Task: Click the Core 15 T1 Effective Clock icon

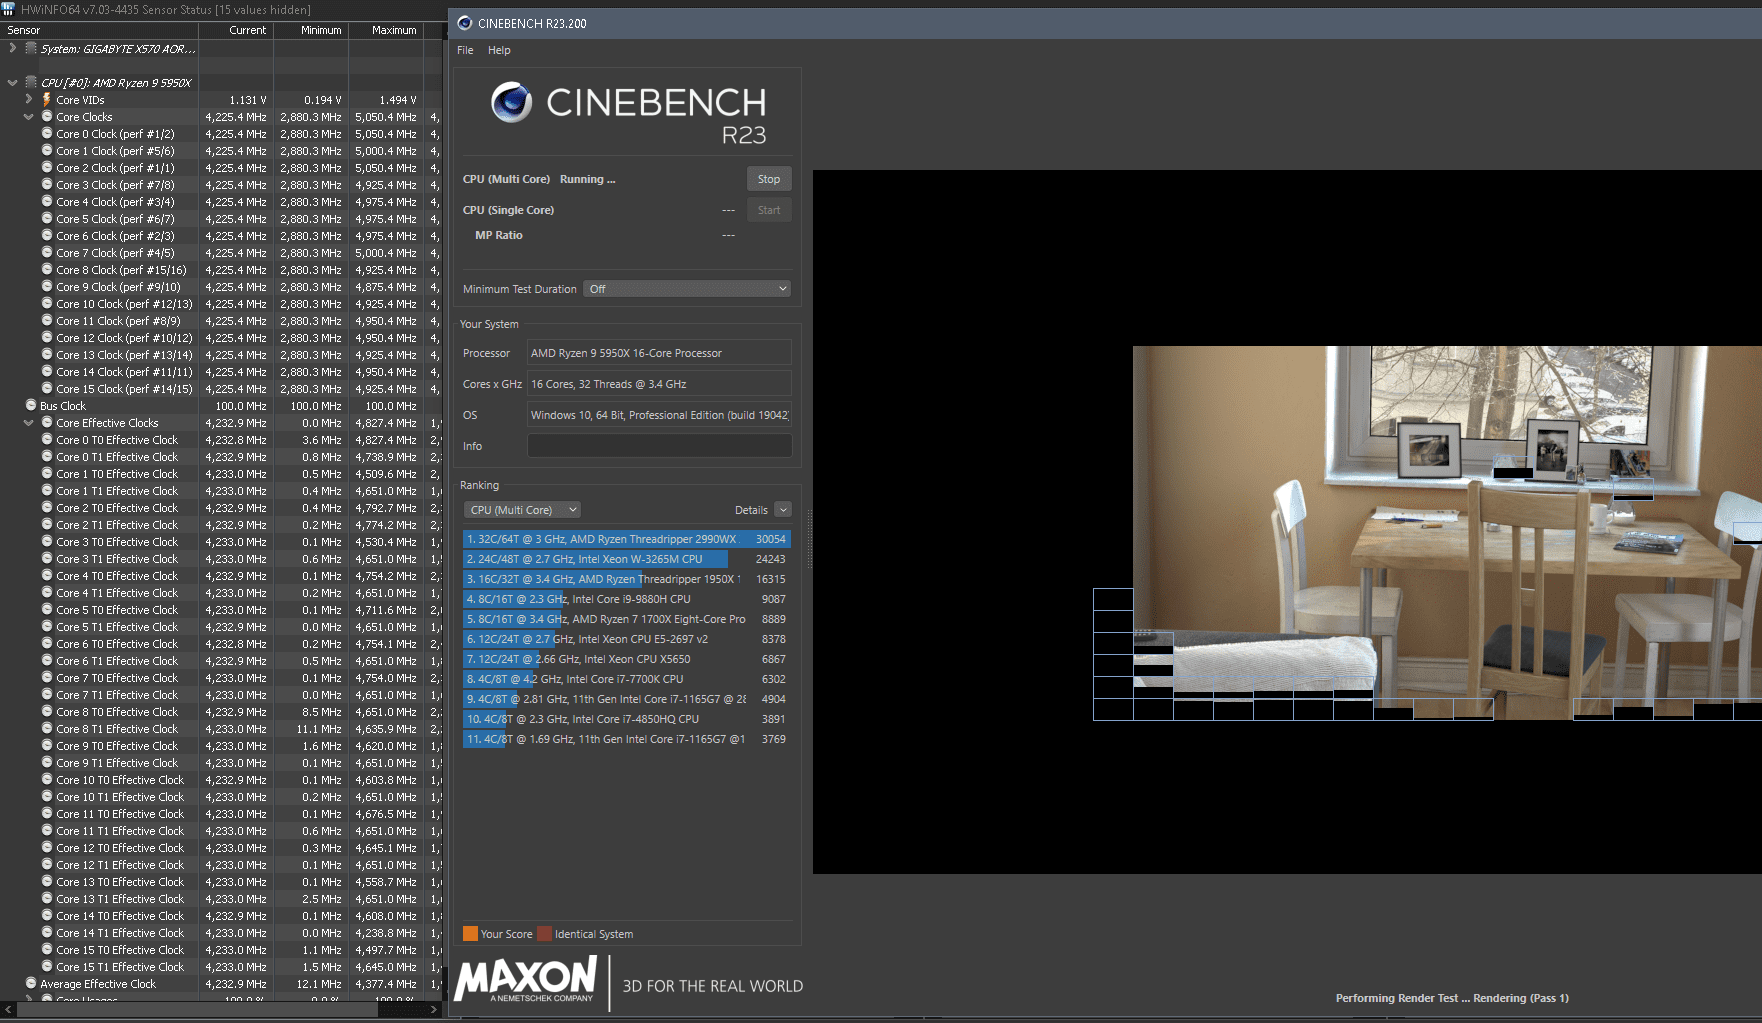Action: coord(47,967)
